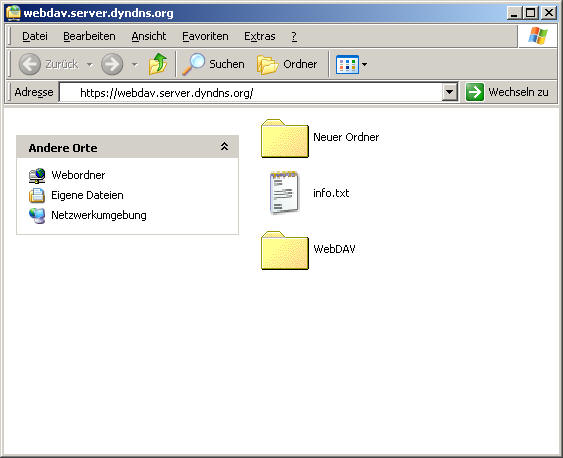Screen dimensions: 563x458
Task: Open the Back history dropdown arrow
Action: click(x=90, y=65)
